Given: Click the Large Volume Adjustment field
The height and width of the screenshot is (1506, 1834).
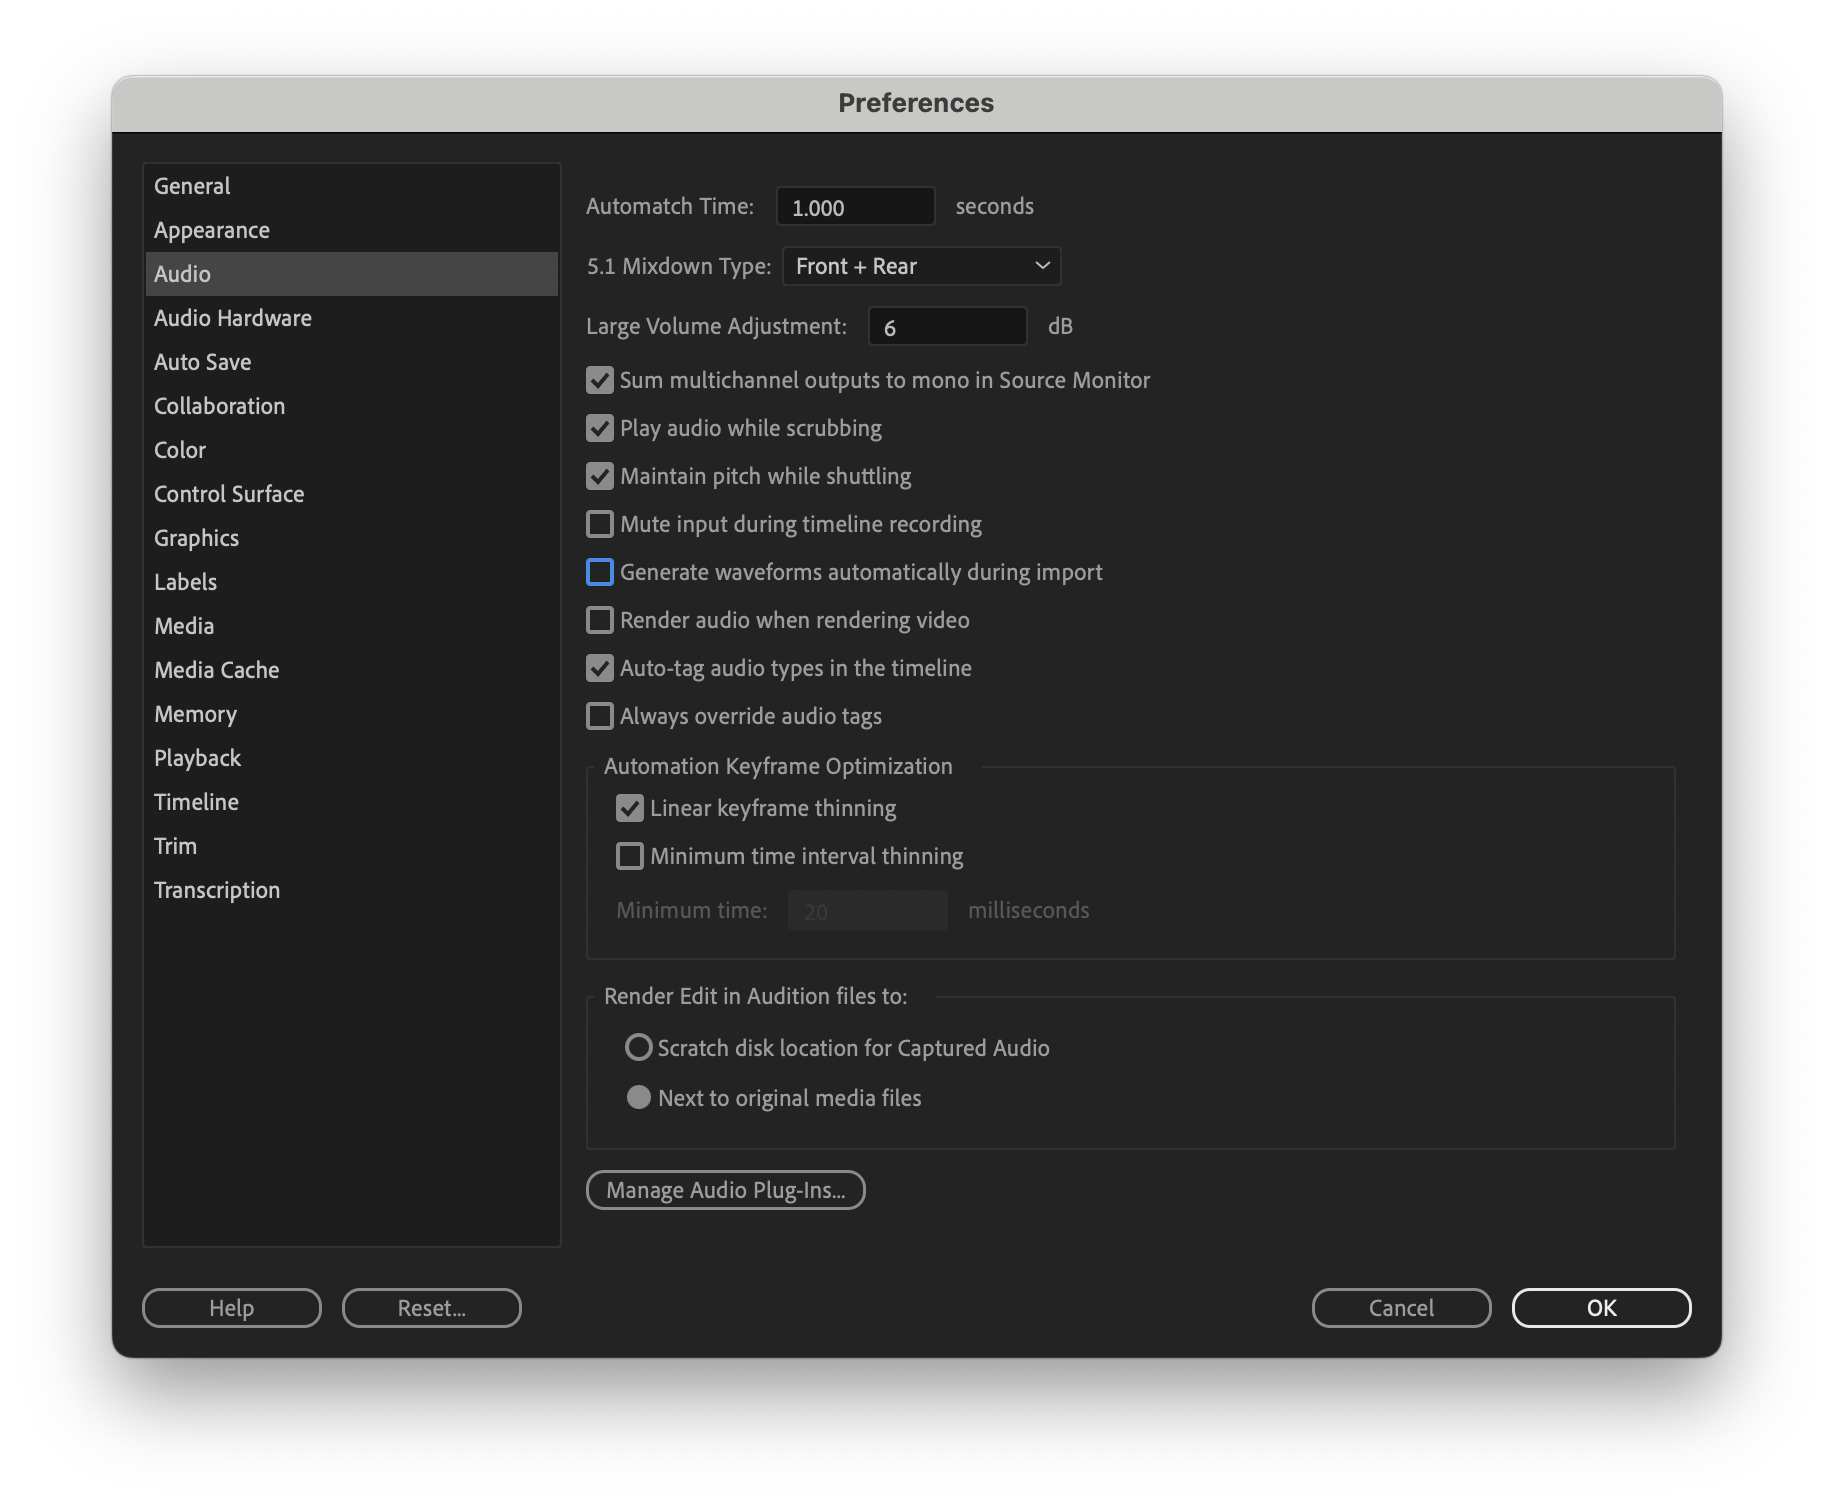Looking at the screenshot, I should (946, 327).
